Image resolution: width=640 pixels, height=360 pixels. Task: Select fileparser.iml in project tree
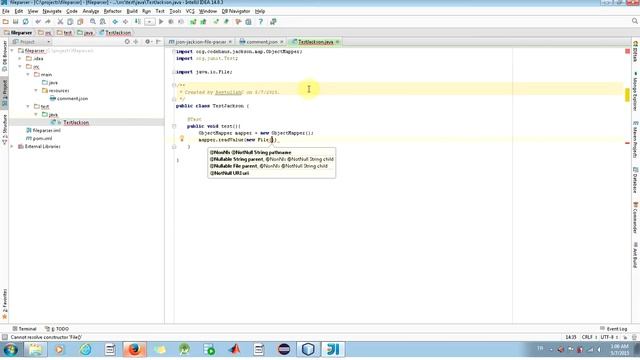pyautogui.click(x=43, y=130)
